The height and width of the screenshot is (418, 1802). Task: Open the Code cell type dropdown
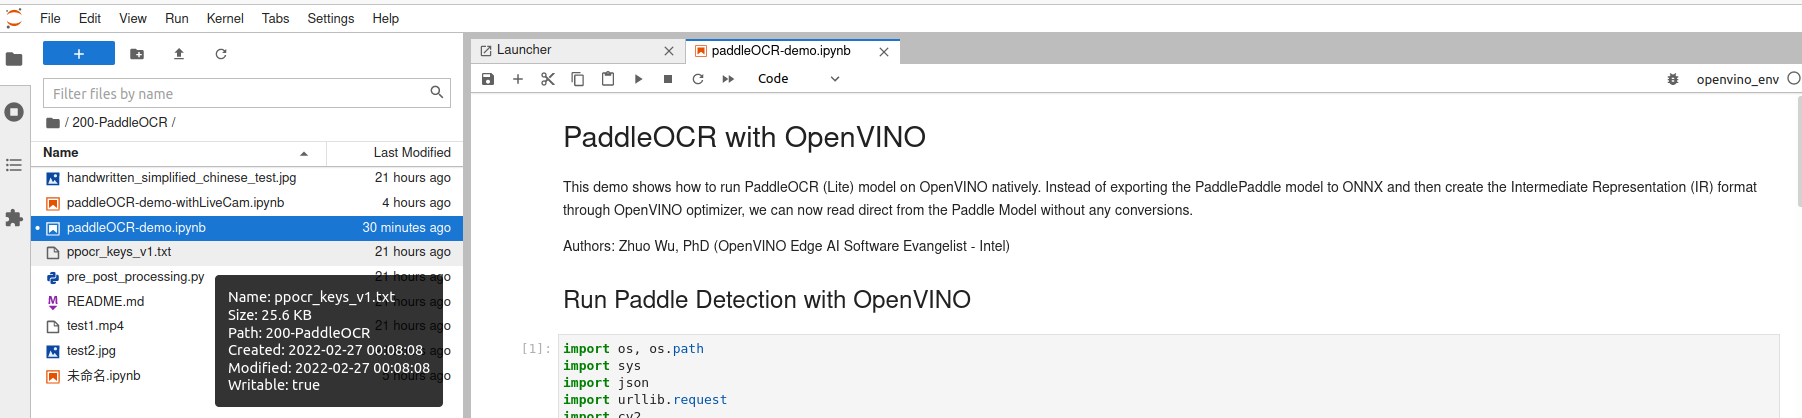[798, 79]
